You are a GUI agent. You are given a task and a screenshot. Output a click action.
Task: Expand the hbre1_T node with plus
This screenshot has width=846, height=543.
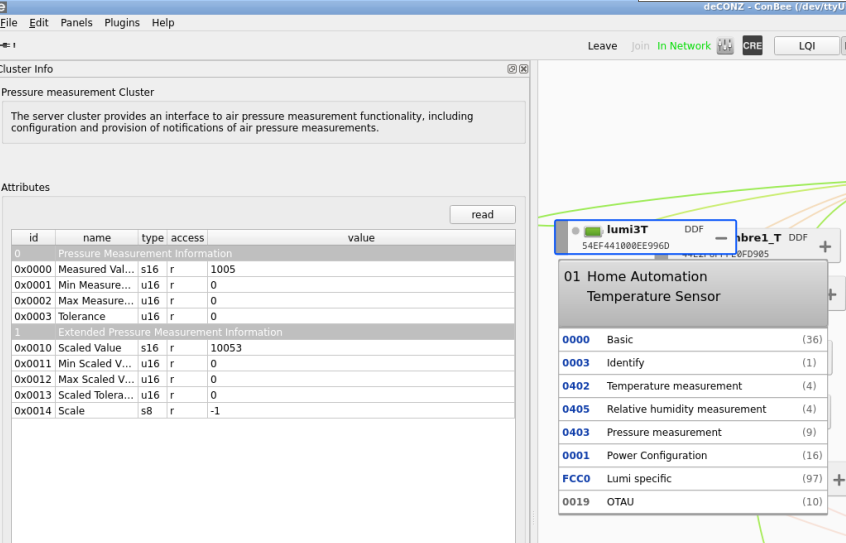coord(825,247)
